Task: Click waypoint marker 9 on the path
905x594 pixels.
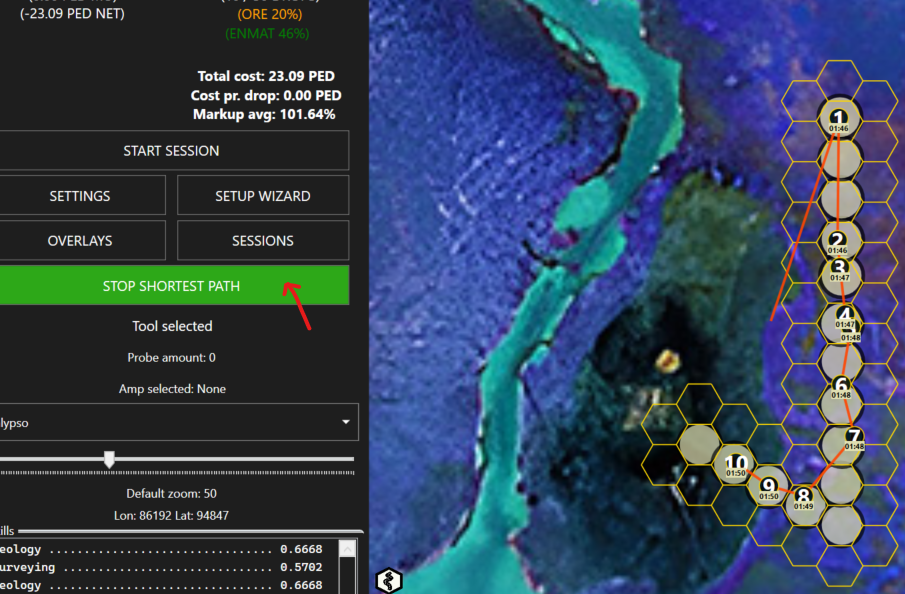Action: [x=768, y=488]
